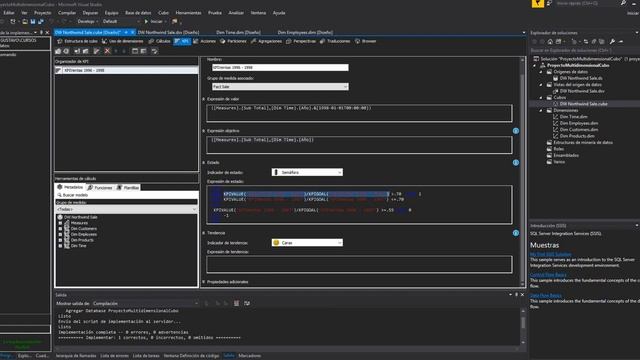Open the cube Browser tab

(365, 41)
